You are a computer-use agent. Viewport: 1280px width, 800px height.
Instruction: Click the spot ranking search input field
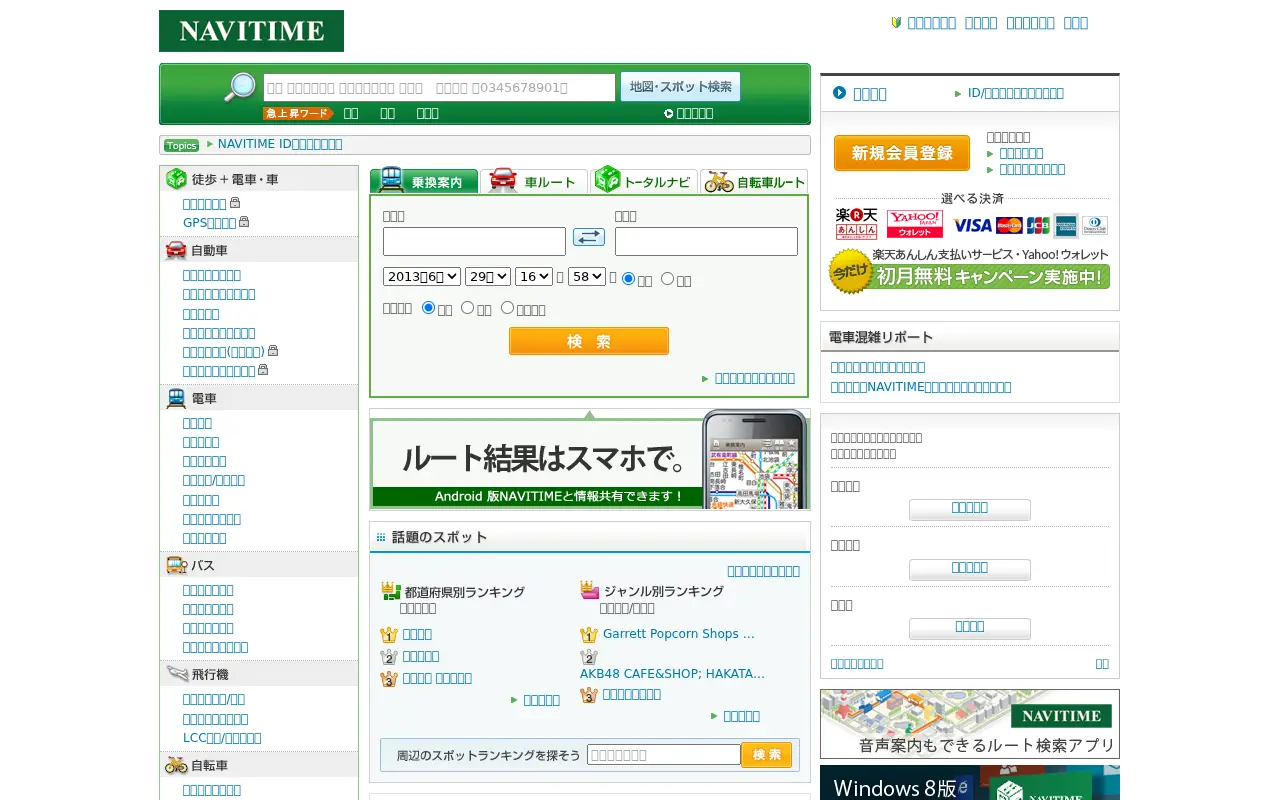pos(664,755)
